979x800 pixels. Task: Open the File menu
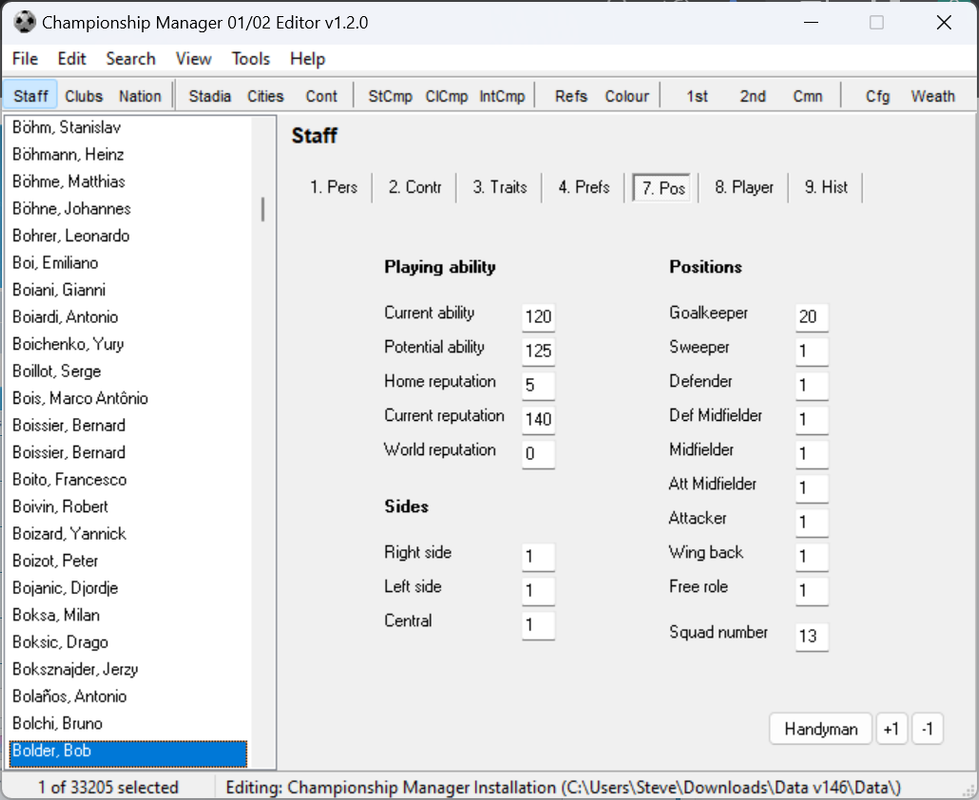[x=25, y=59]
